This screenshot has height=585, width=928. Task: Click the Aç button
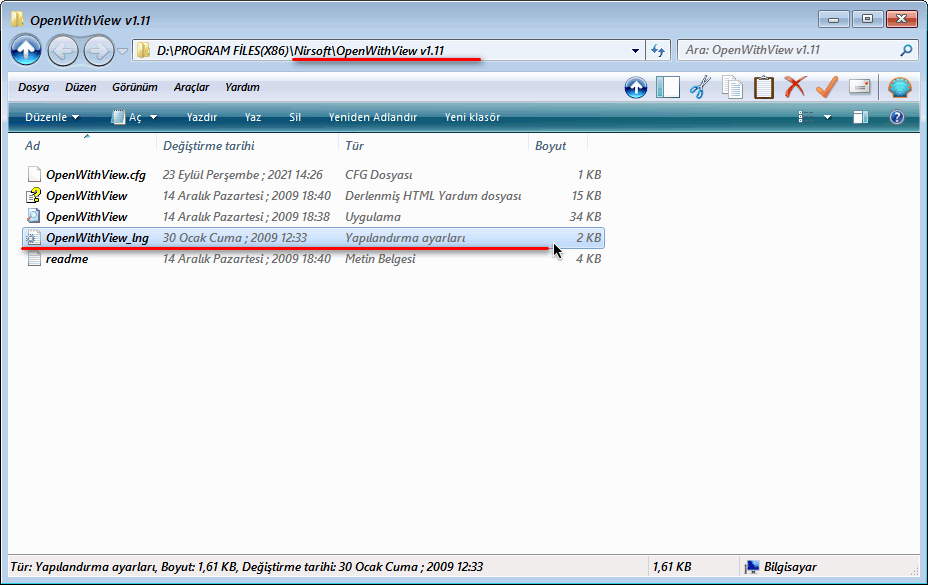tap(127, 117)
